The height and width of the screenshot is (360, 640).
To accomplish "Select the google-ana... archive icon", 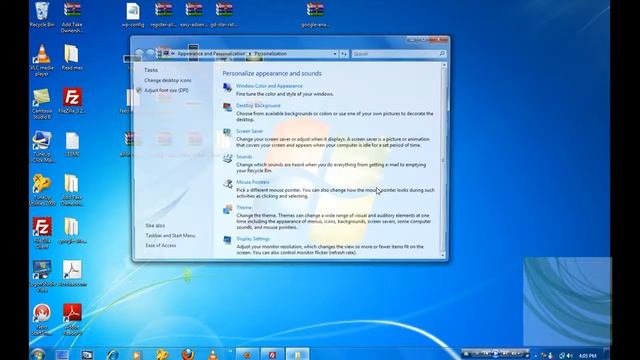I will 316,14.
